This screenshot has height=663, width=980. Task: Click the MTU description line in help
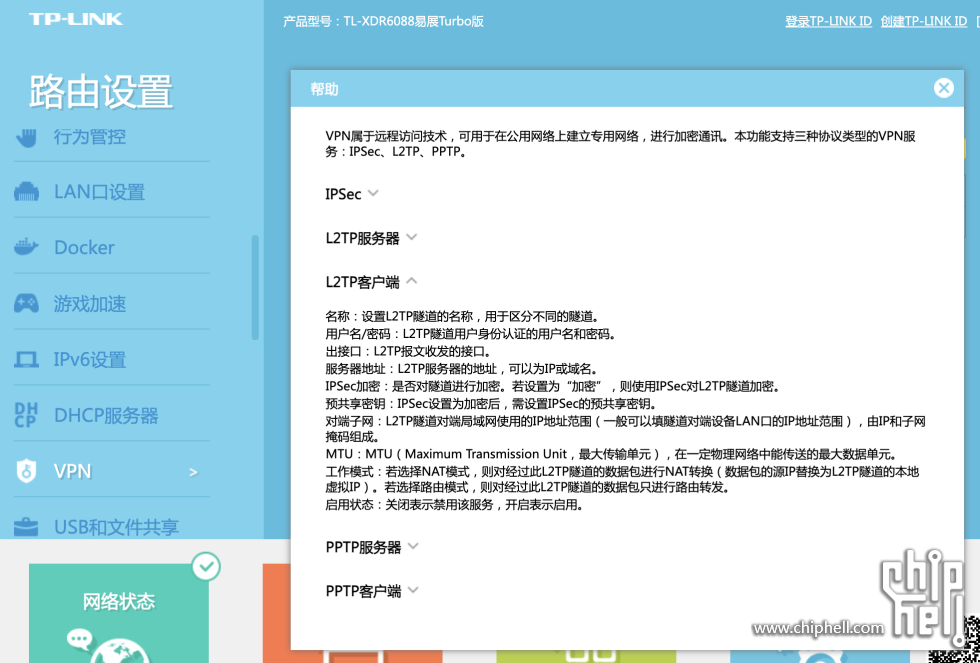[610, 454]
